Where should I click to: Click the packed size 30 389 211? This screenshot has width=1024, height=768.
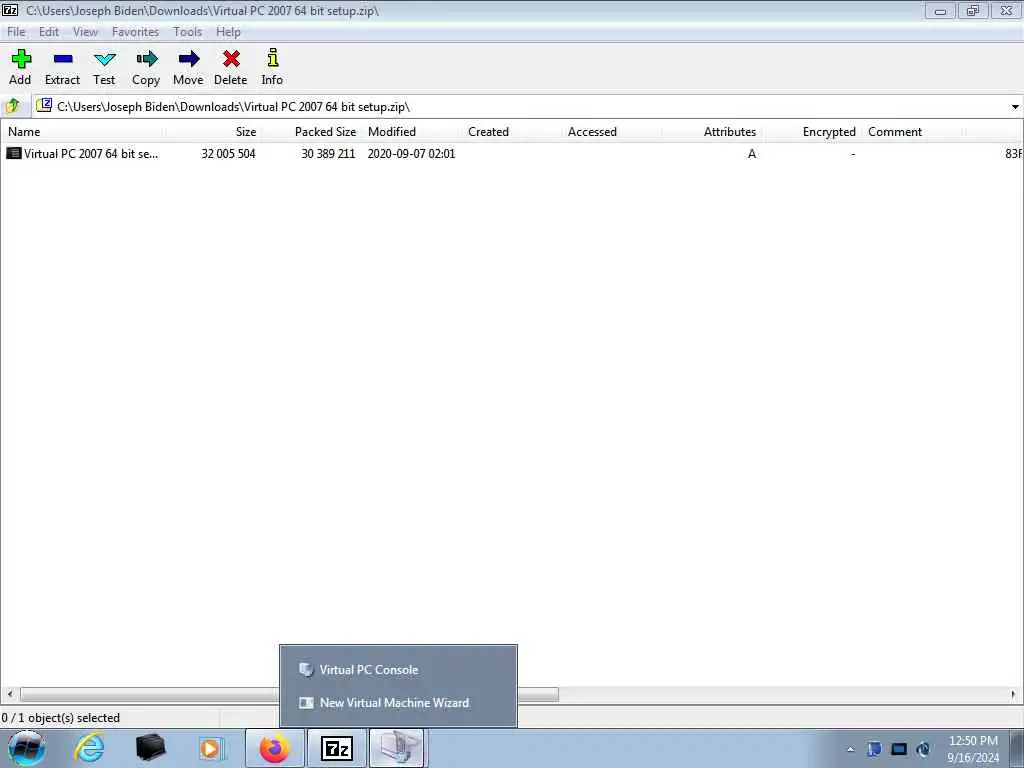328,153
